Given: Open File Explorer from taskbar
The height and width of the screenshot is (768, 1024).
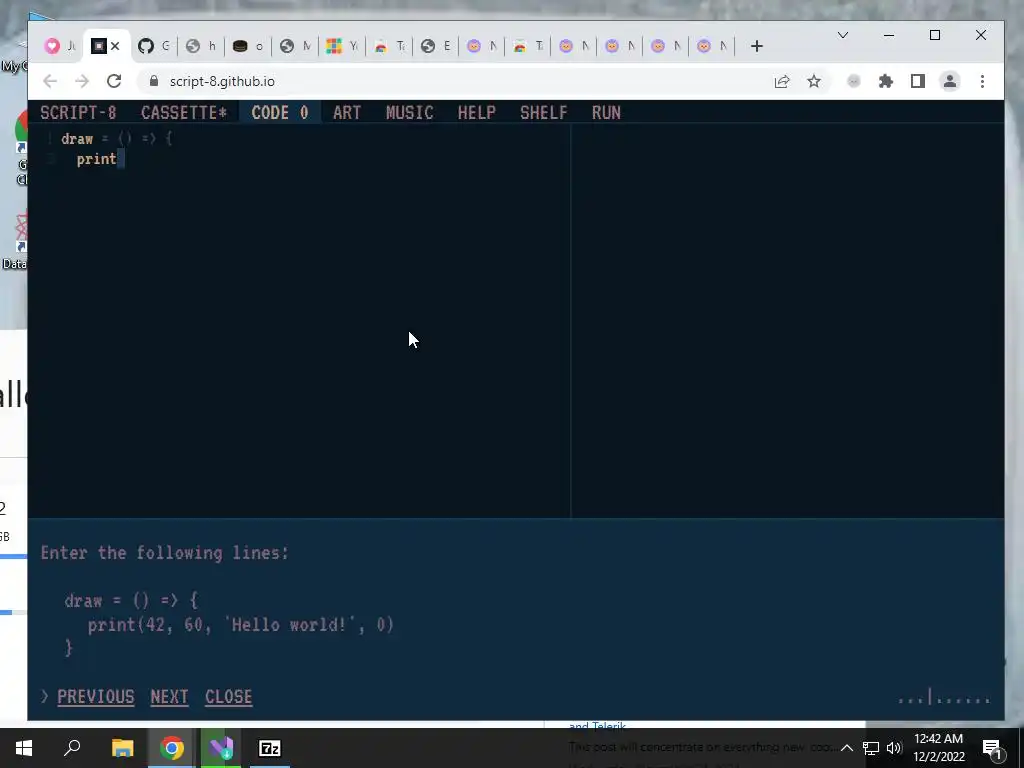Looking at the screenshot, I should 122,748.
